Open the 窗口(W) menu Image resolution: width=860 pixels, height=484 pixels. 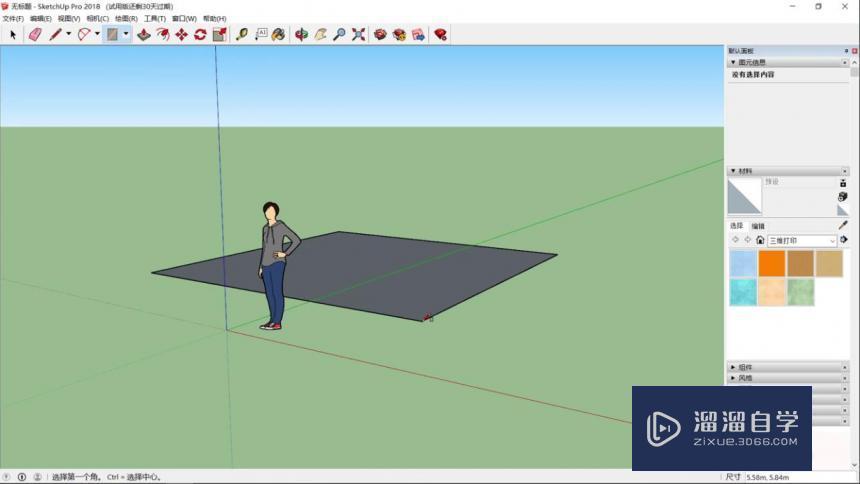[x=184, y=19]
